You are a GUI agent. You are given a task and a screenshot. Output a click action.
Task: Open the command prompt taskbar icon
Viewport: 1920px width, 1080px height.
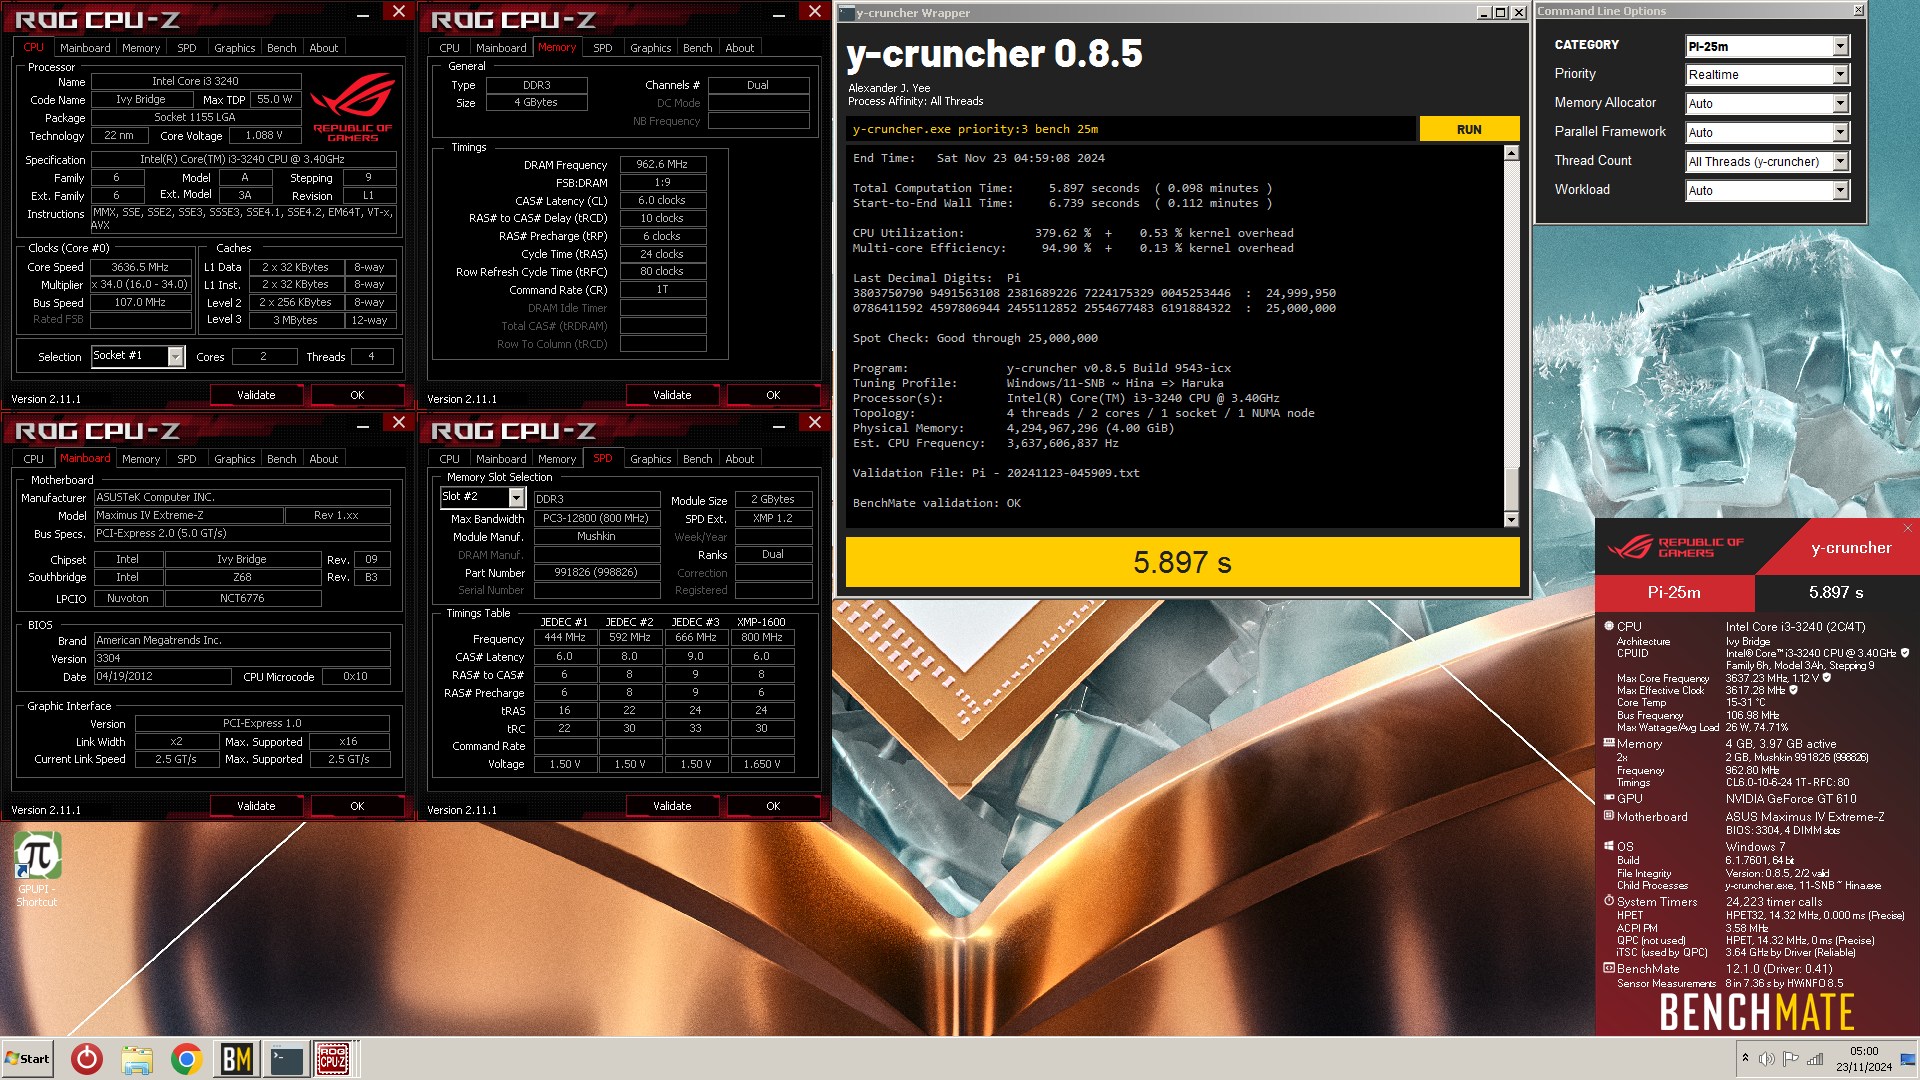(x=287, y=1059)
